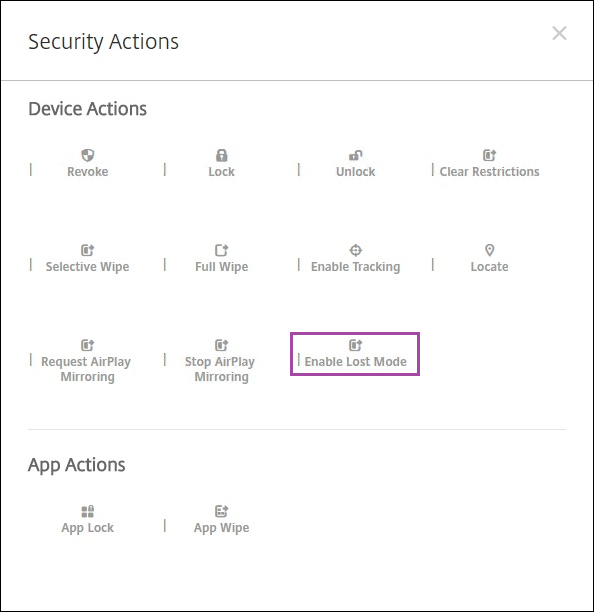Click the App Actions heading
The height and width of the screenshot is (612, 594).
point(76,465)
